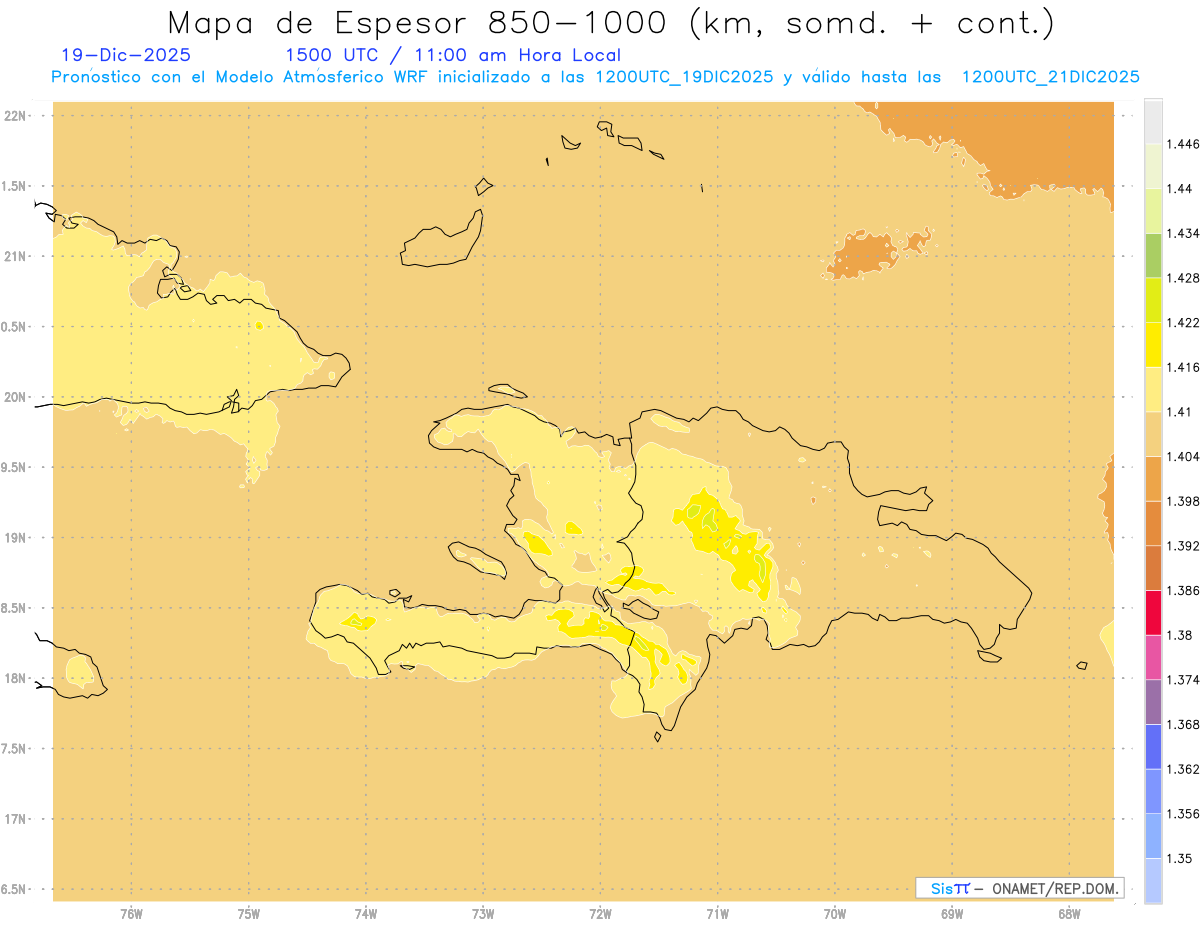Click the colorbar value '1.422'

coord(1183,323)
